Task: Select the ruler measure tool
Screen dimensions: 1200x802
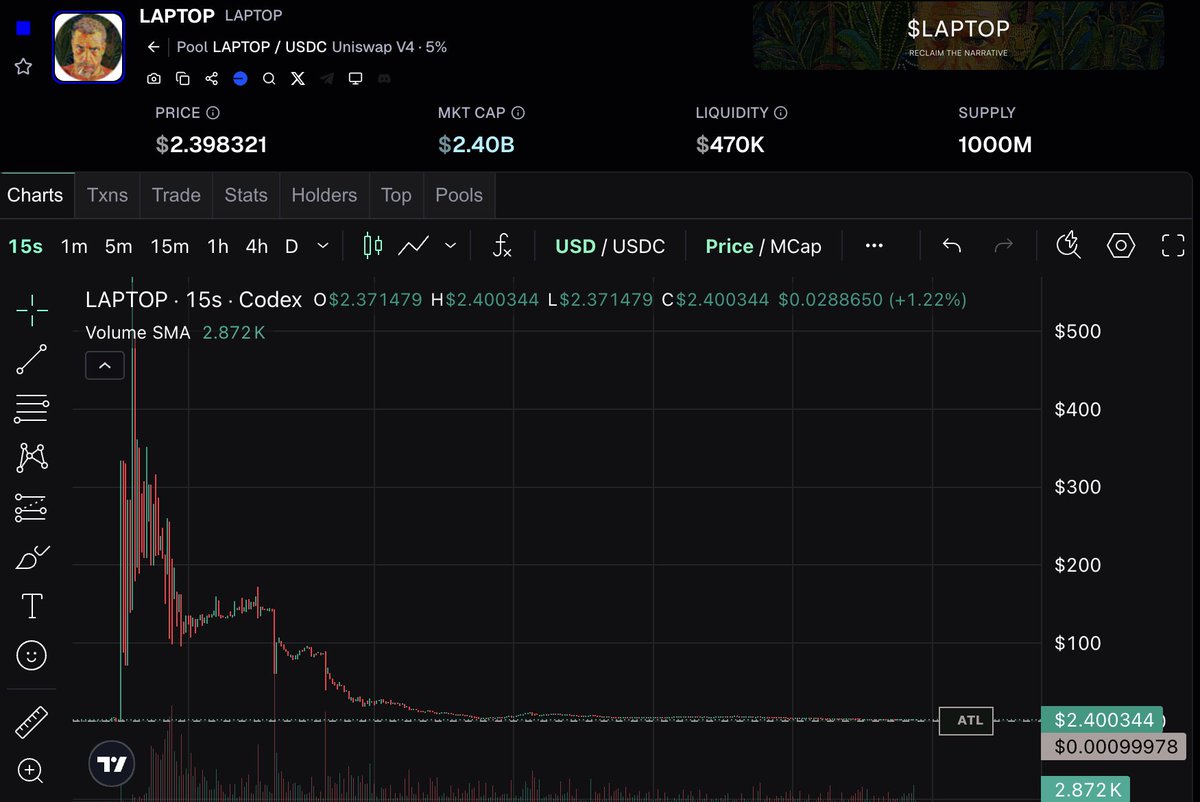Action: (32, 722)
